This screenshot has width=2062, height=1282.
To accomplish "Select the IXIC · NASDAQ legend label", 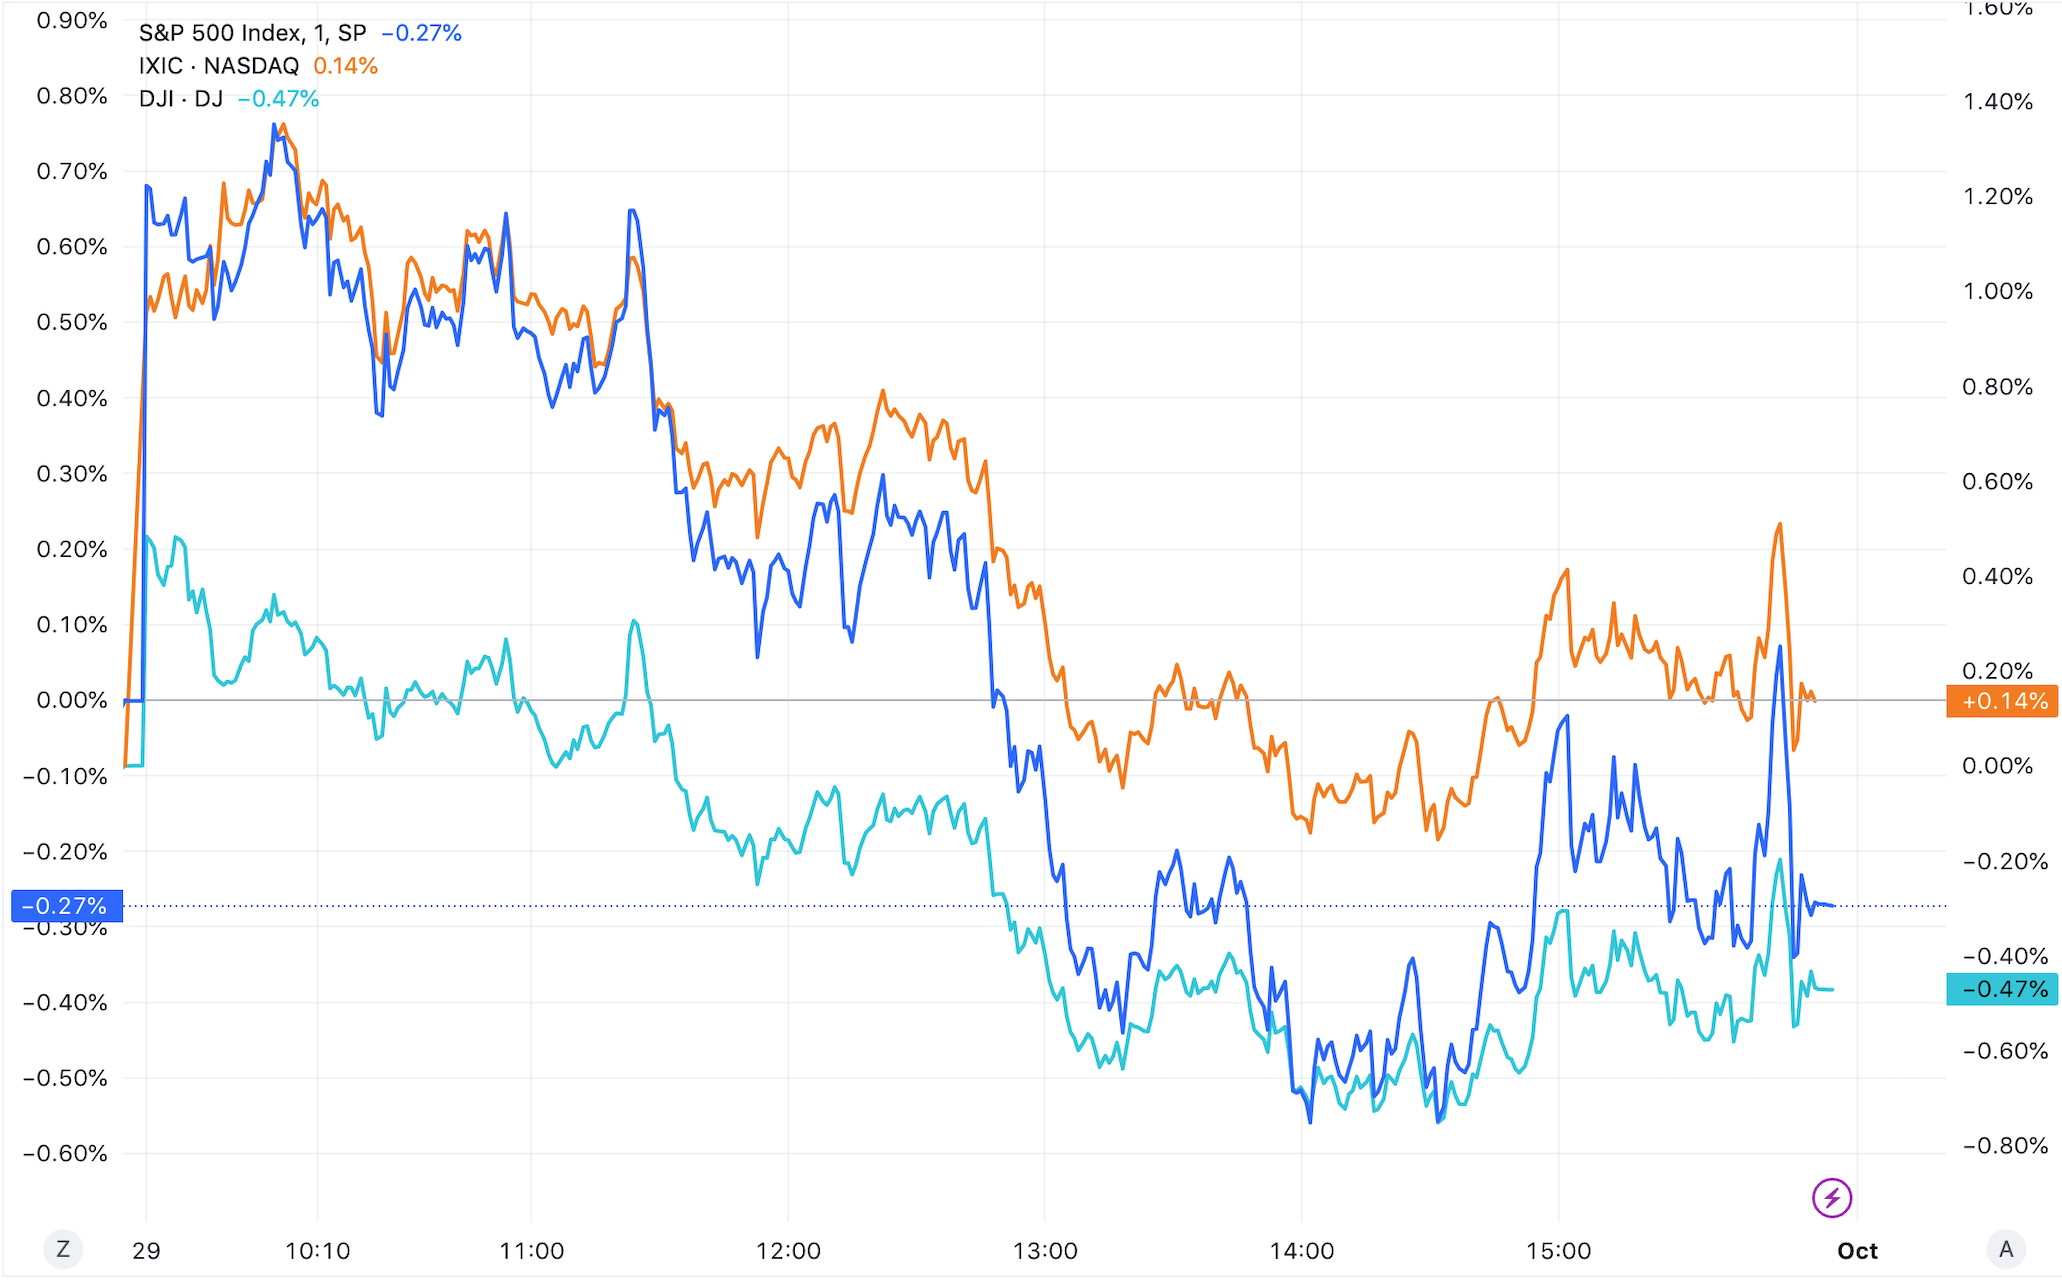I will [219, 66].
